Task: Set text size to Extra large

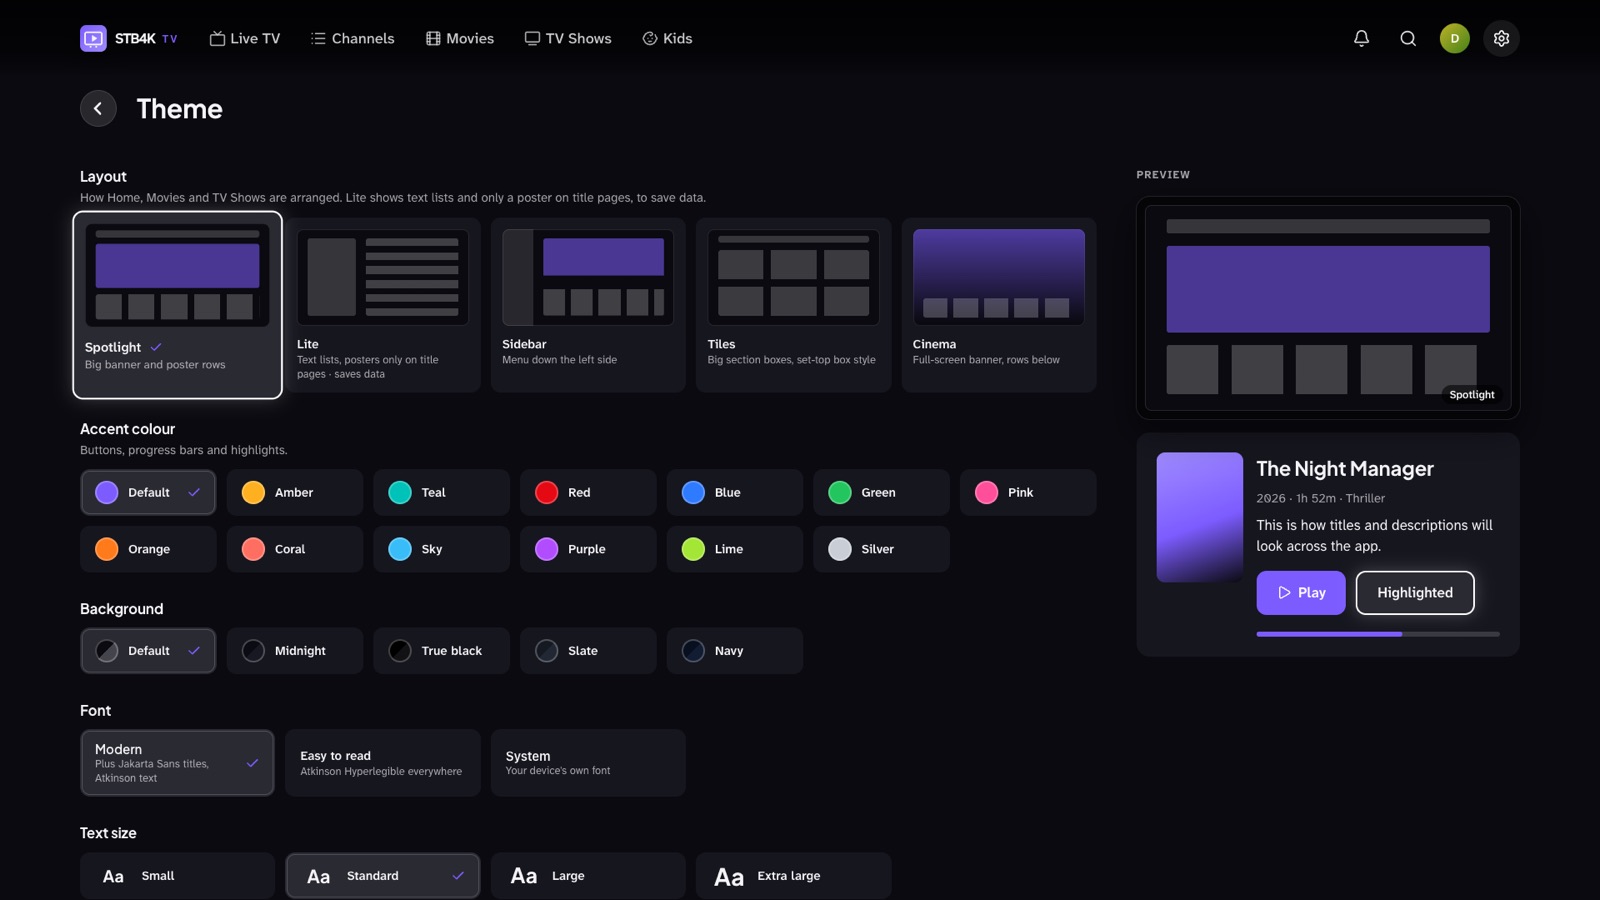Action: coord(794,876)
